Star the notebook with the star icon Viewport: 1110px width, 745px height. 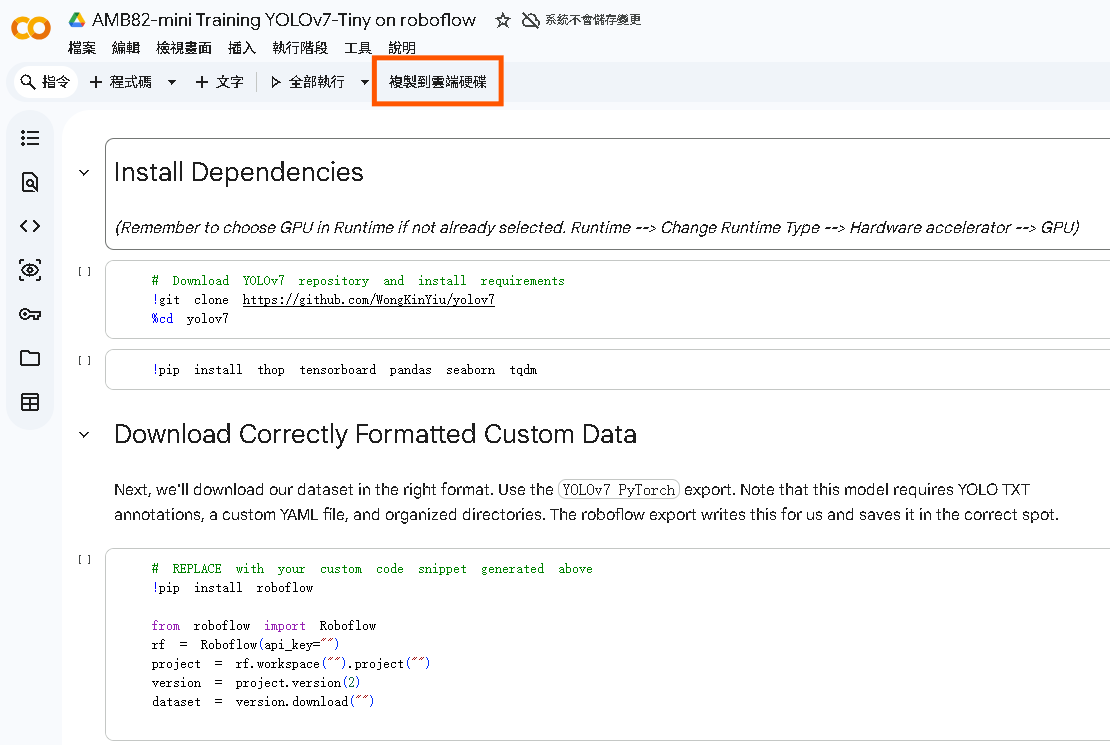click(503, 21)
